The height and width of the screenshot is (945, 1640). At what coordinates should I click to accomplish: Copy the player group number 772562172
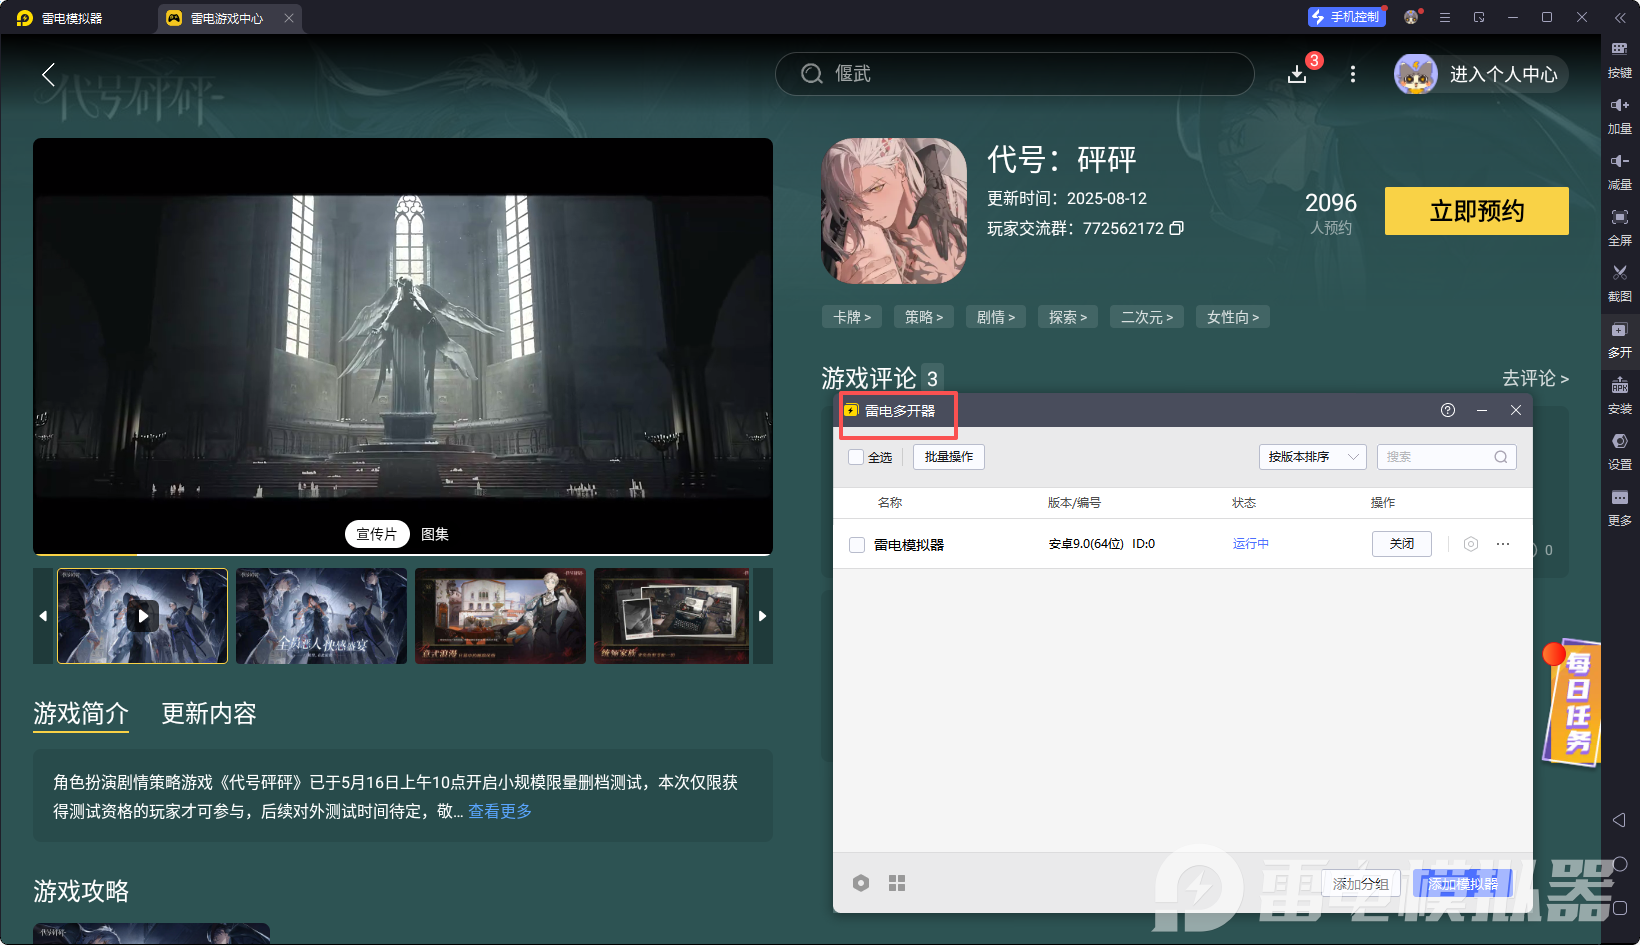tap(1177, 228)
